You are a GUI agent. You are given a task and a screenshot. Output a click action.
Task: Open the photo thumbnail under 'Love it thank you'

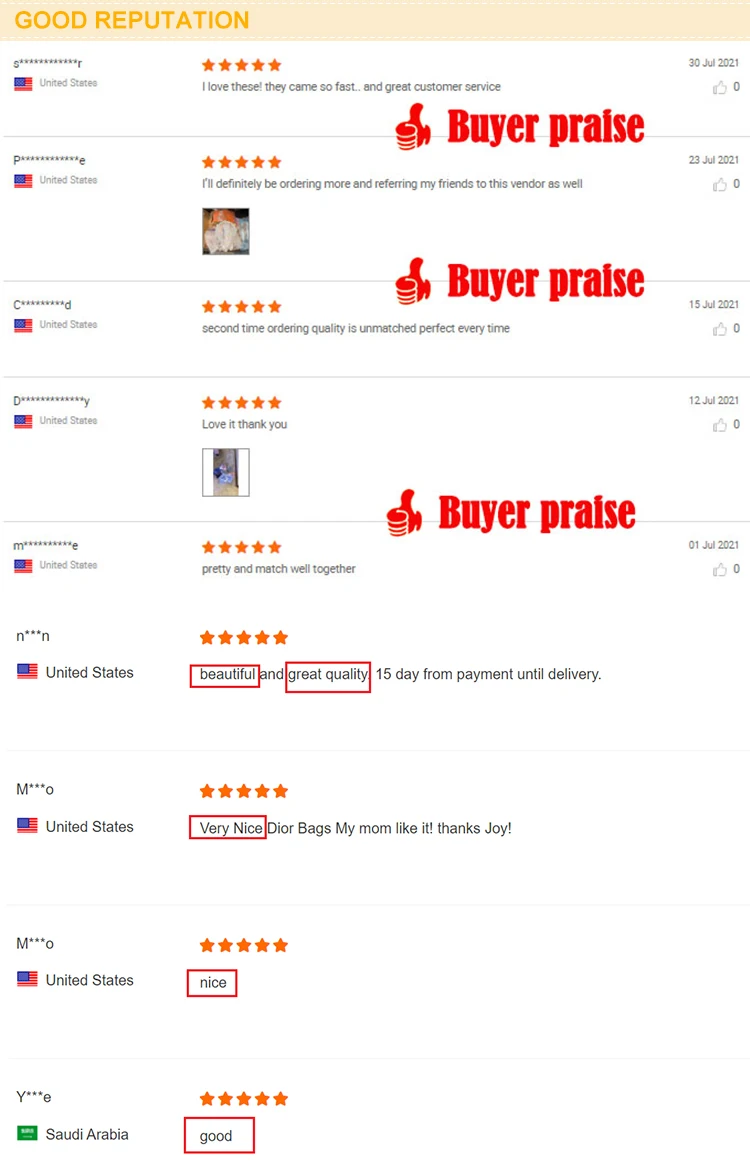tap(226, 472)
